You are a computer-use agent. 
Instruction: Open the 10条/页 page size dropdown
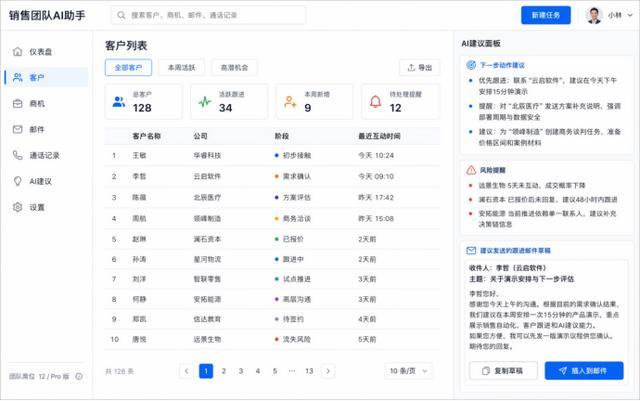(410, 371)
